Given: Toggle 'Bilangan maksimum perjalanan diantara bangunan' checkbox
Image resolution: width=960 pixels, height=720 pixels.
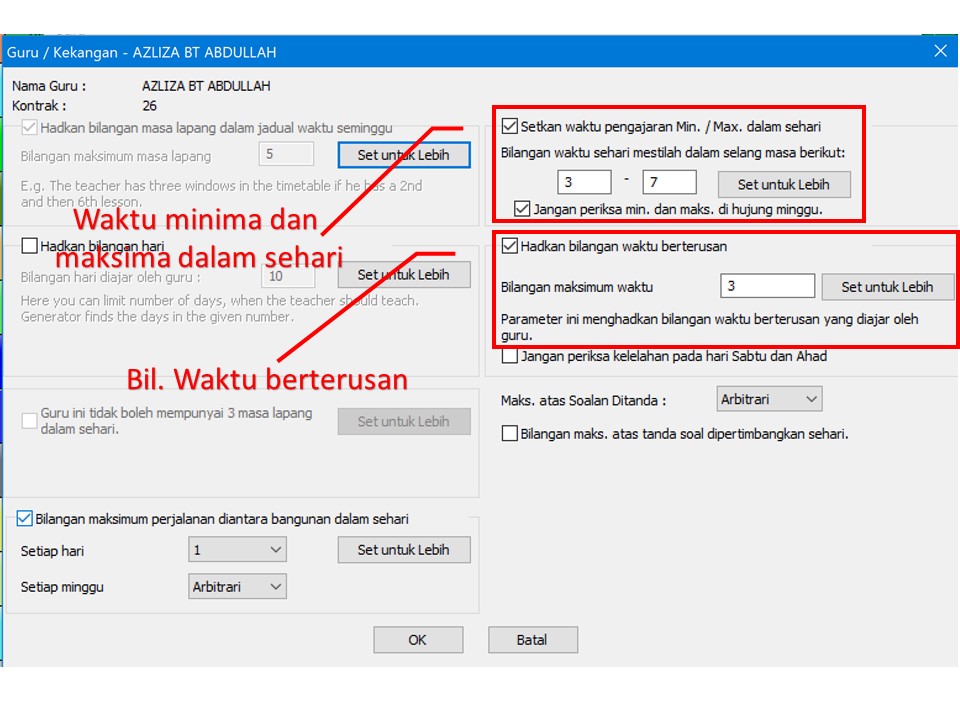Looking at the screenshot, I should tap(25, 519).
